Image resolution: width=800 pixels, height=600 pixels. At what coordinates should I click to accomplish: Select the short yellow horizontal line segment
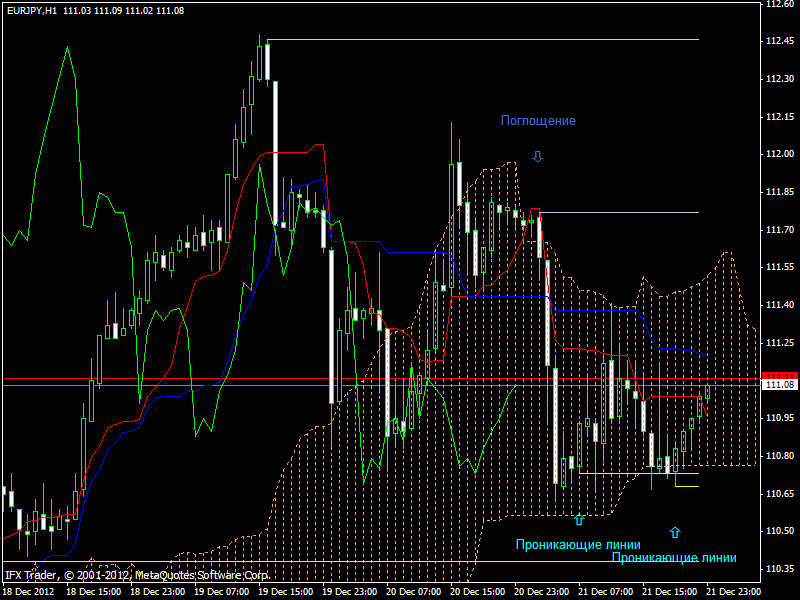pyautogui.click(x=687, y=487)
